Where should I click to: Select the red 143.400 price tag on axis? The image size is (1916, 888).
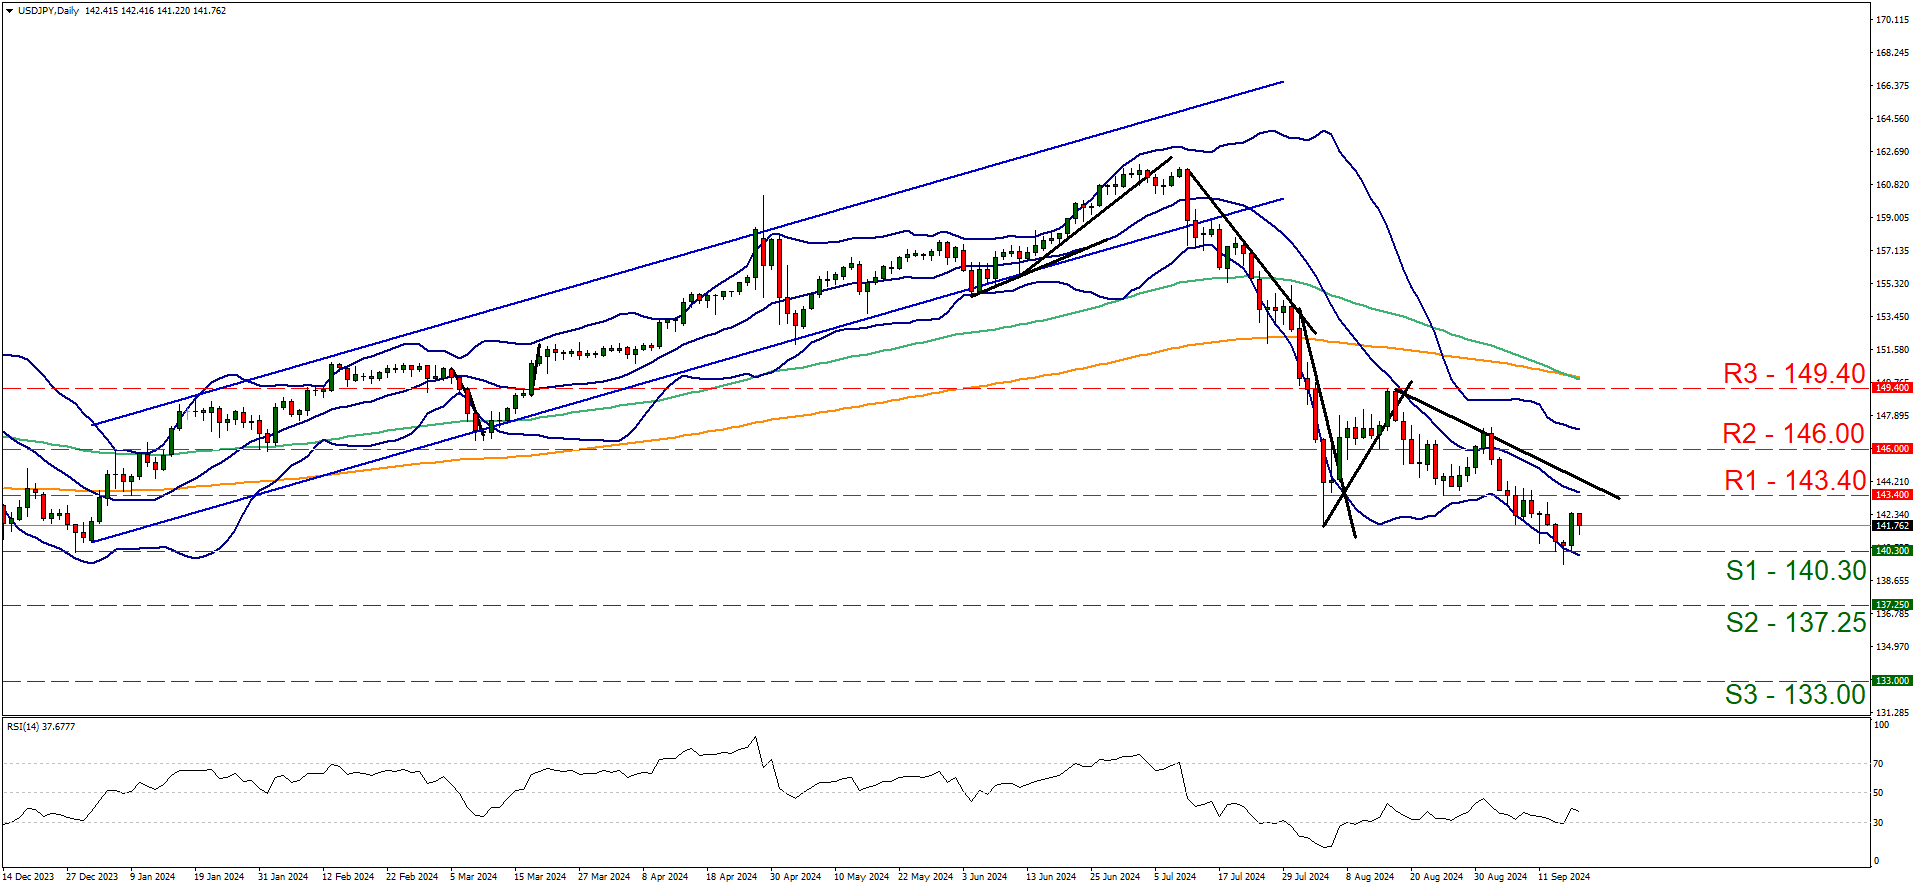[x=1892, y=495]
